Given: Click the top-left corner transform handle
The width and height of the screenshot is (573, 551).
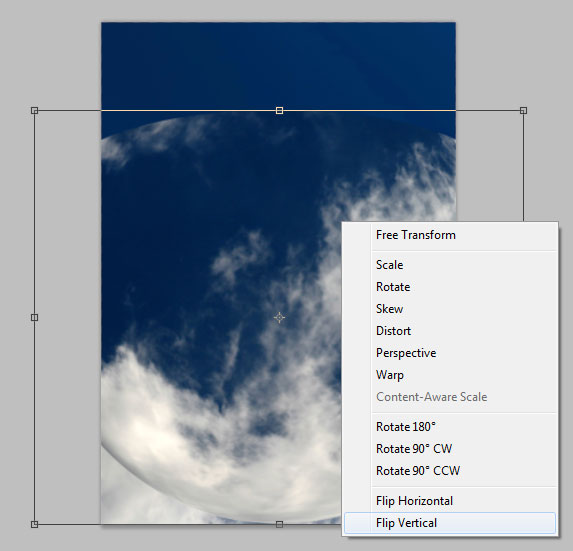Looking at the screenshot, I should tap(34, 110).
